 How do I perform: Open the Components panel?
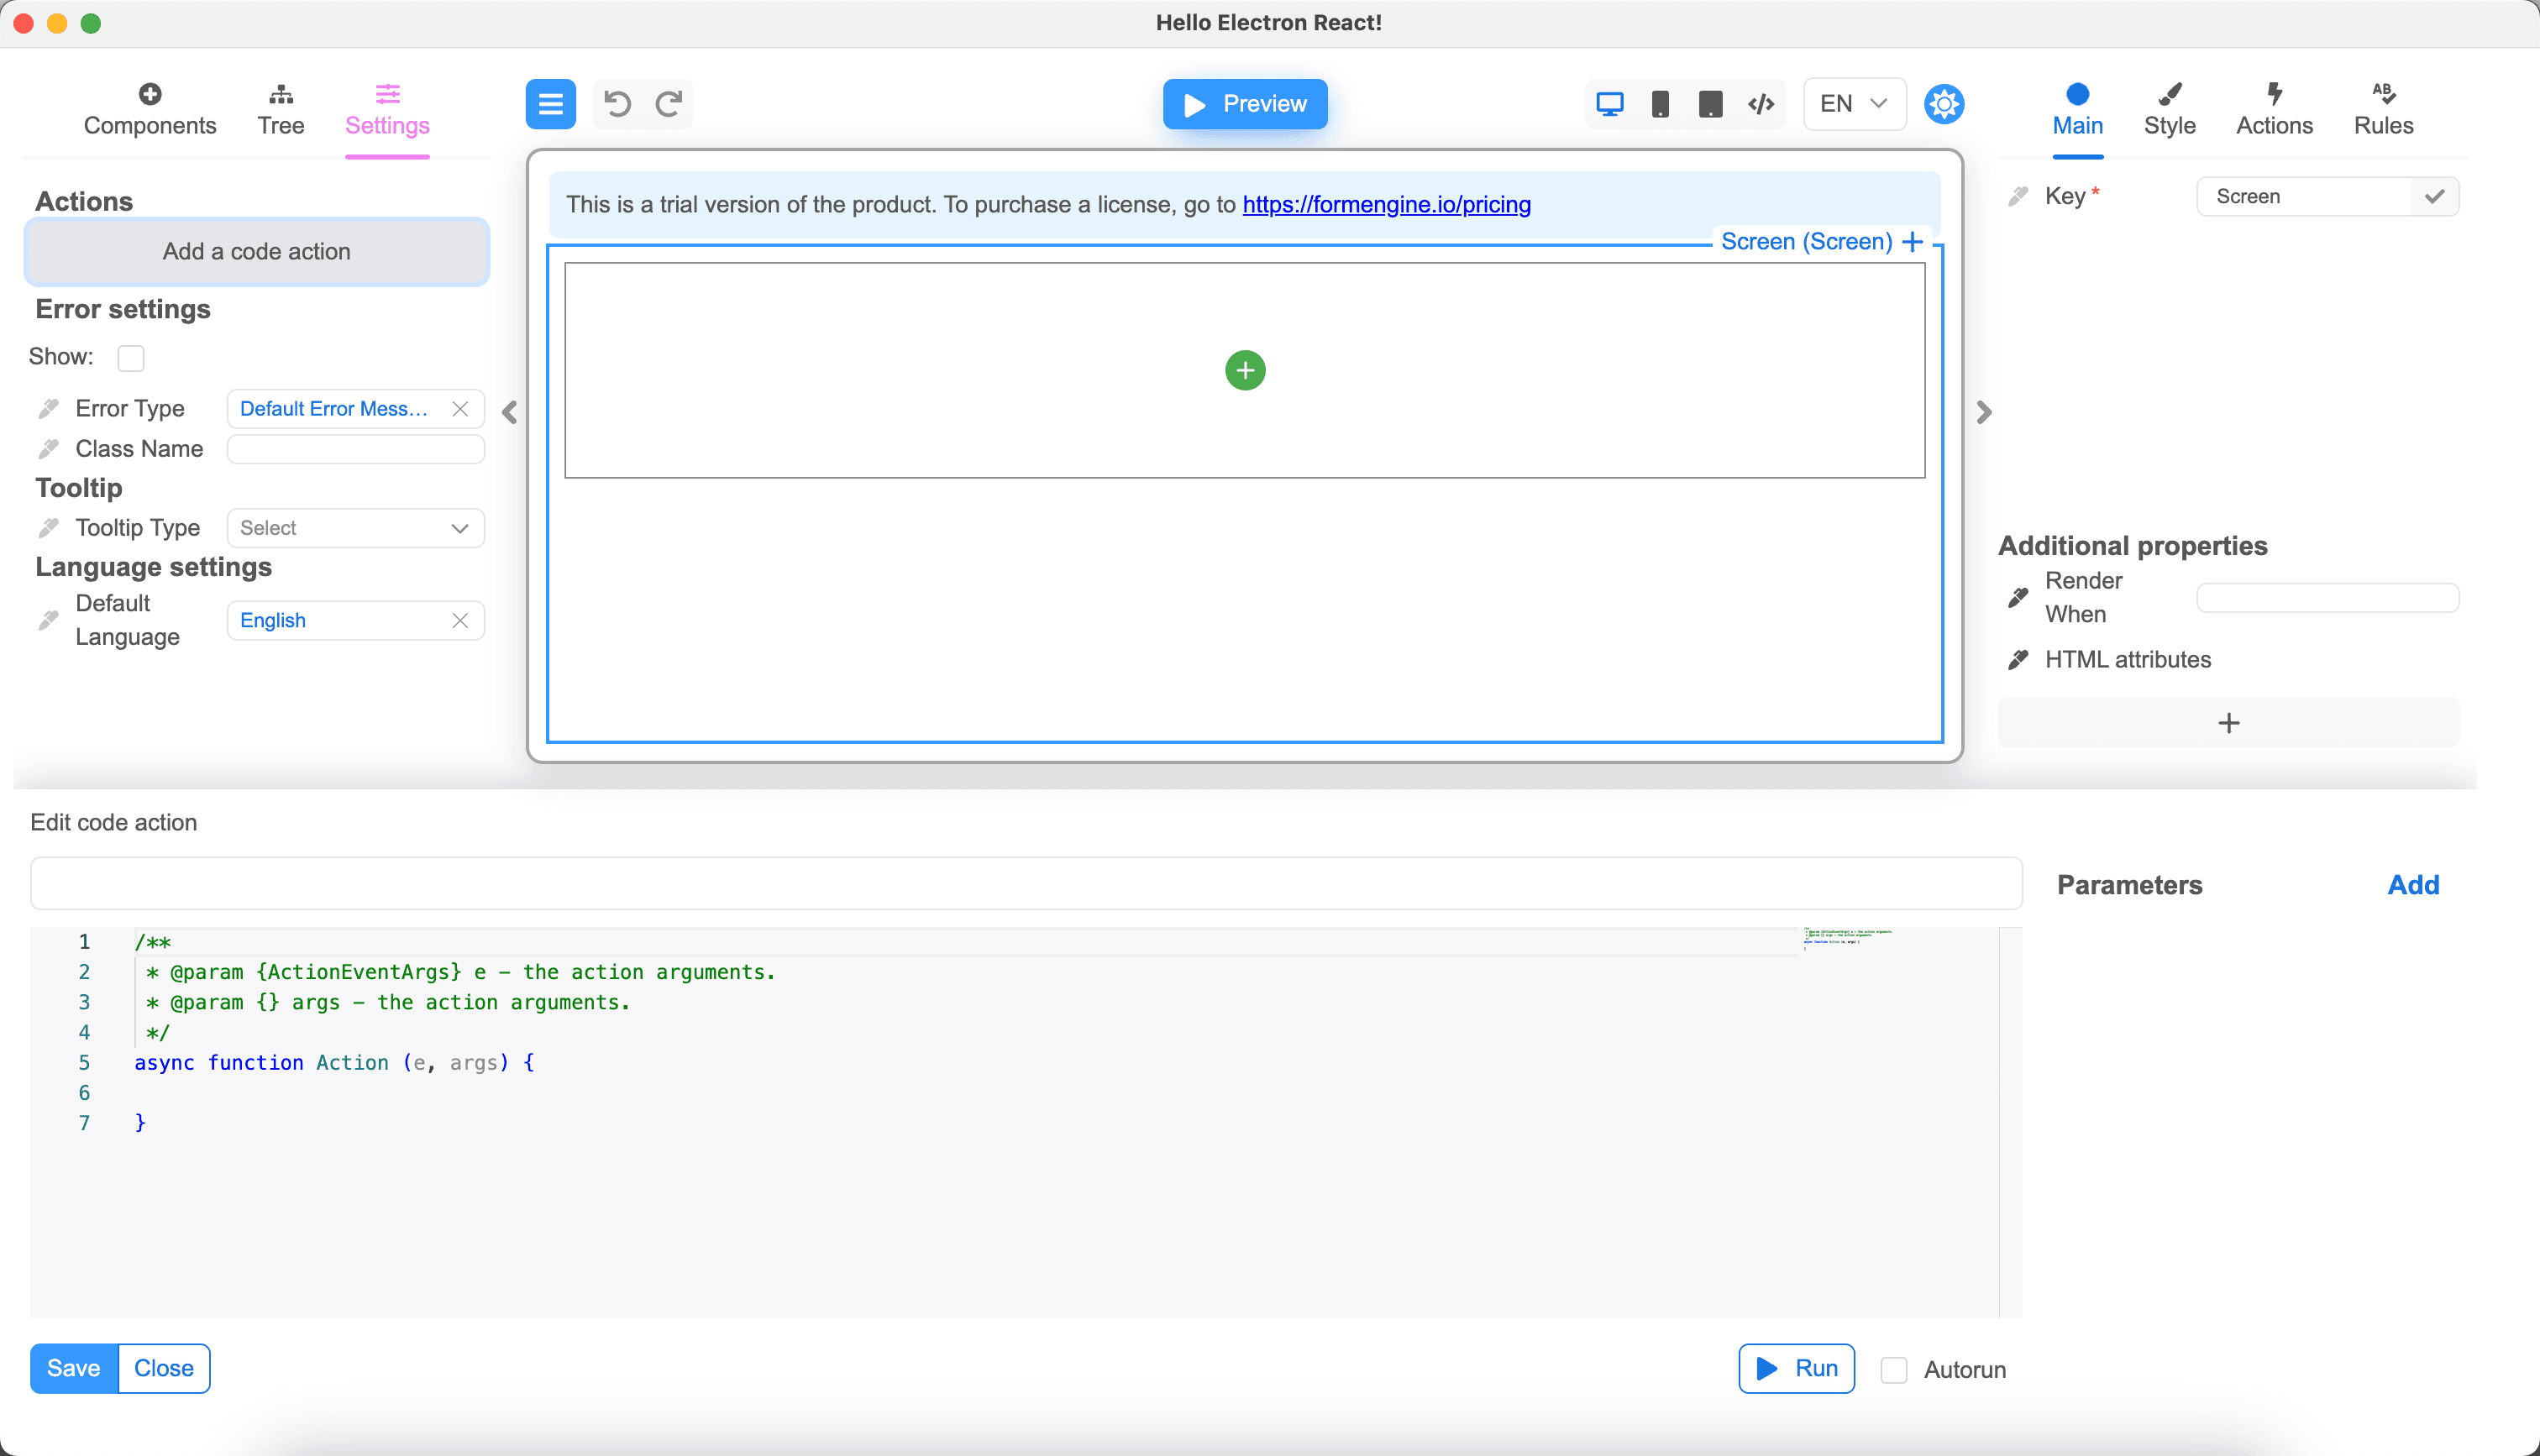[149, 108]
